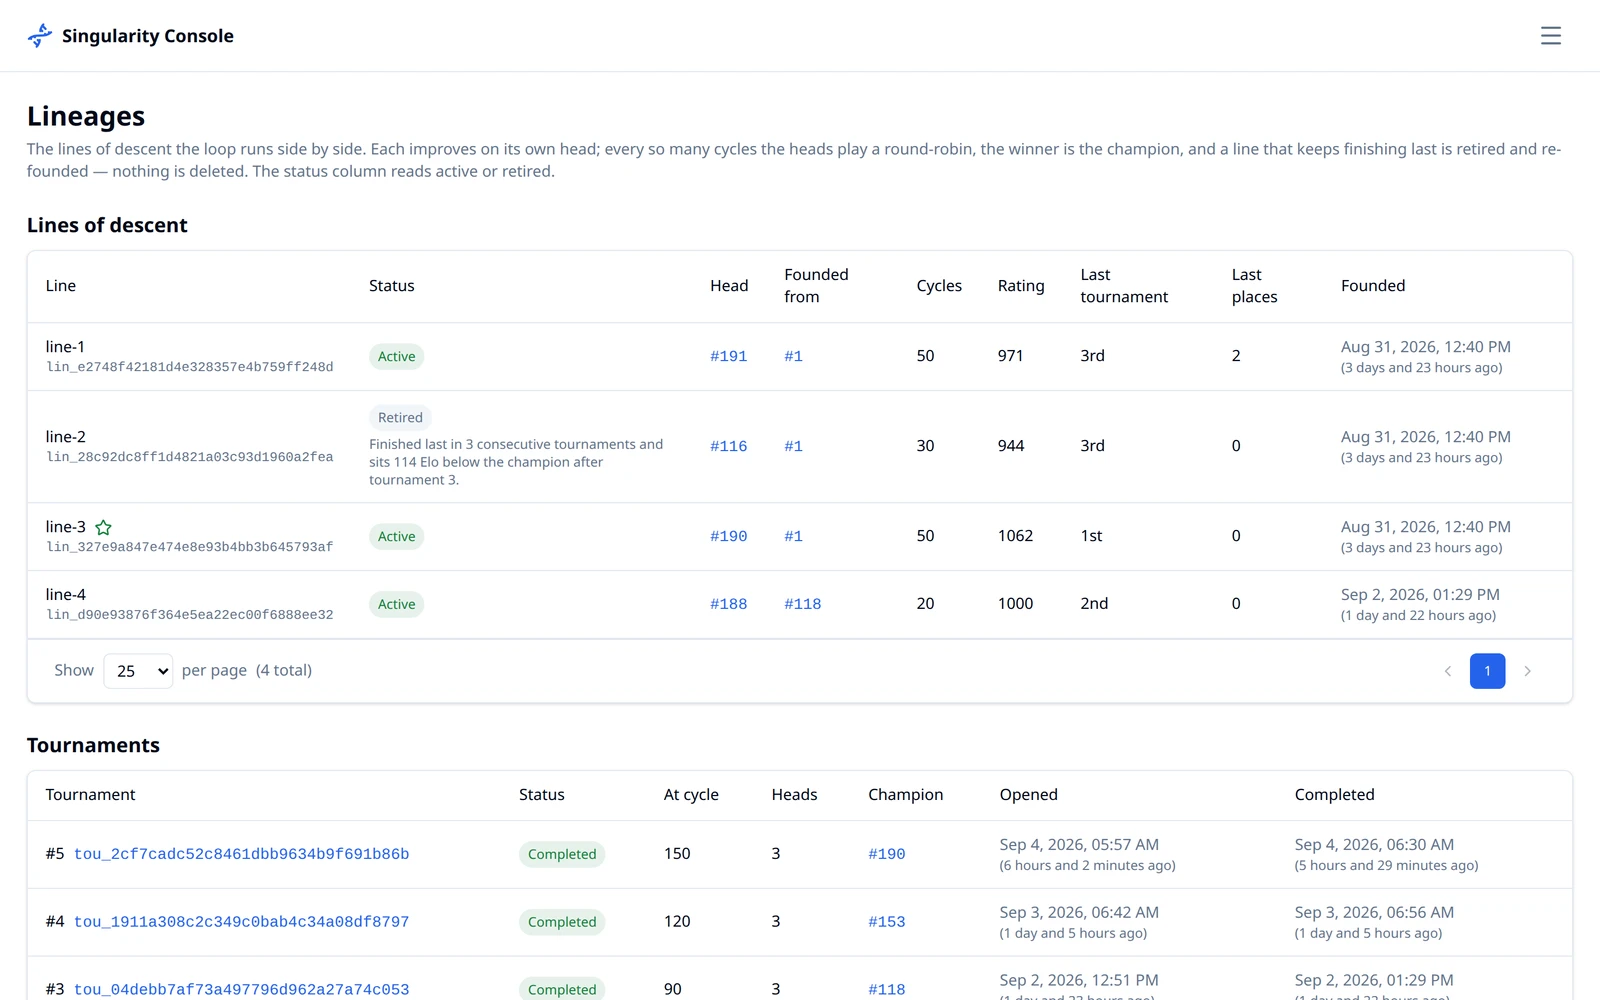
Task: Select ID lin_327e9a847e474e8e93b4bb3b645793af
Action: [x=190, y=547]
